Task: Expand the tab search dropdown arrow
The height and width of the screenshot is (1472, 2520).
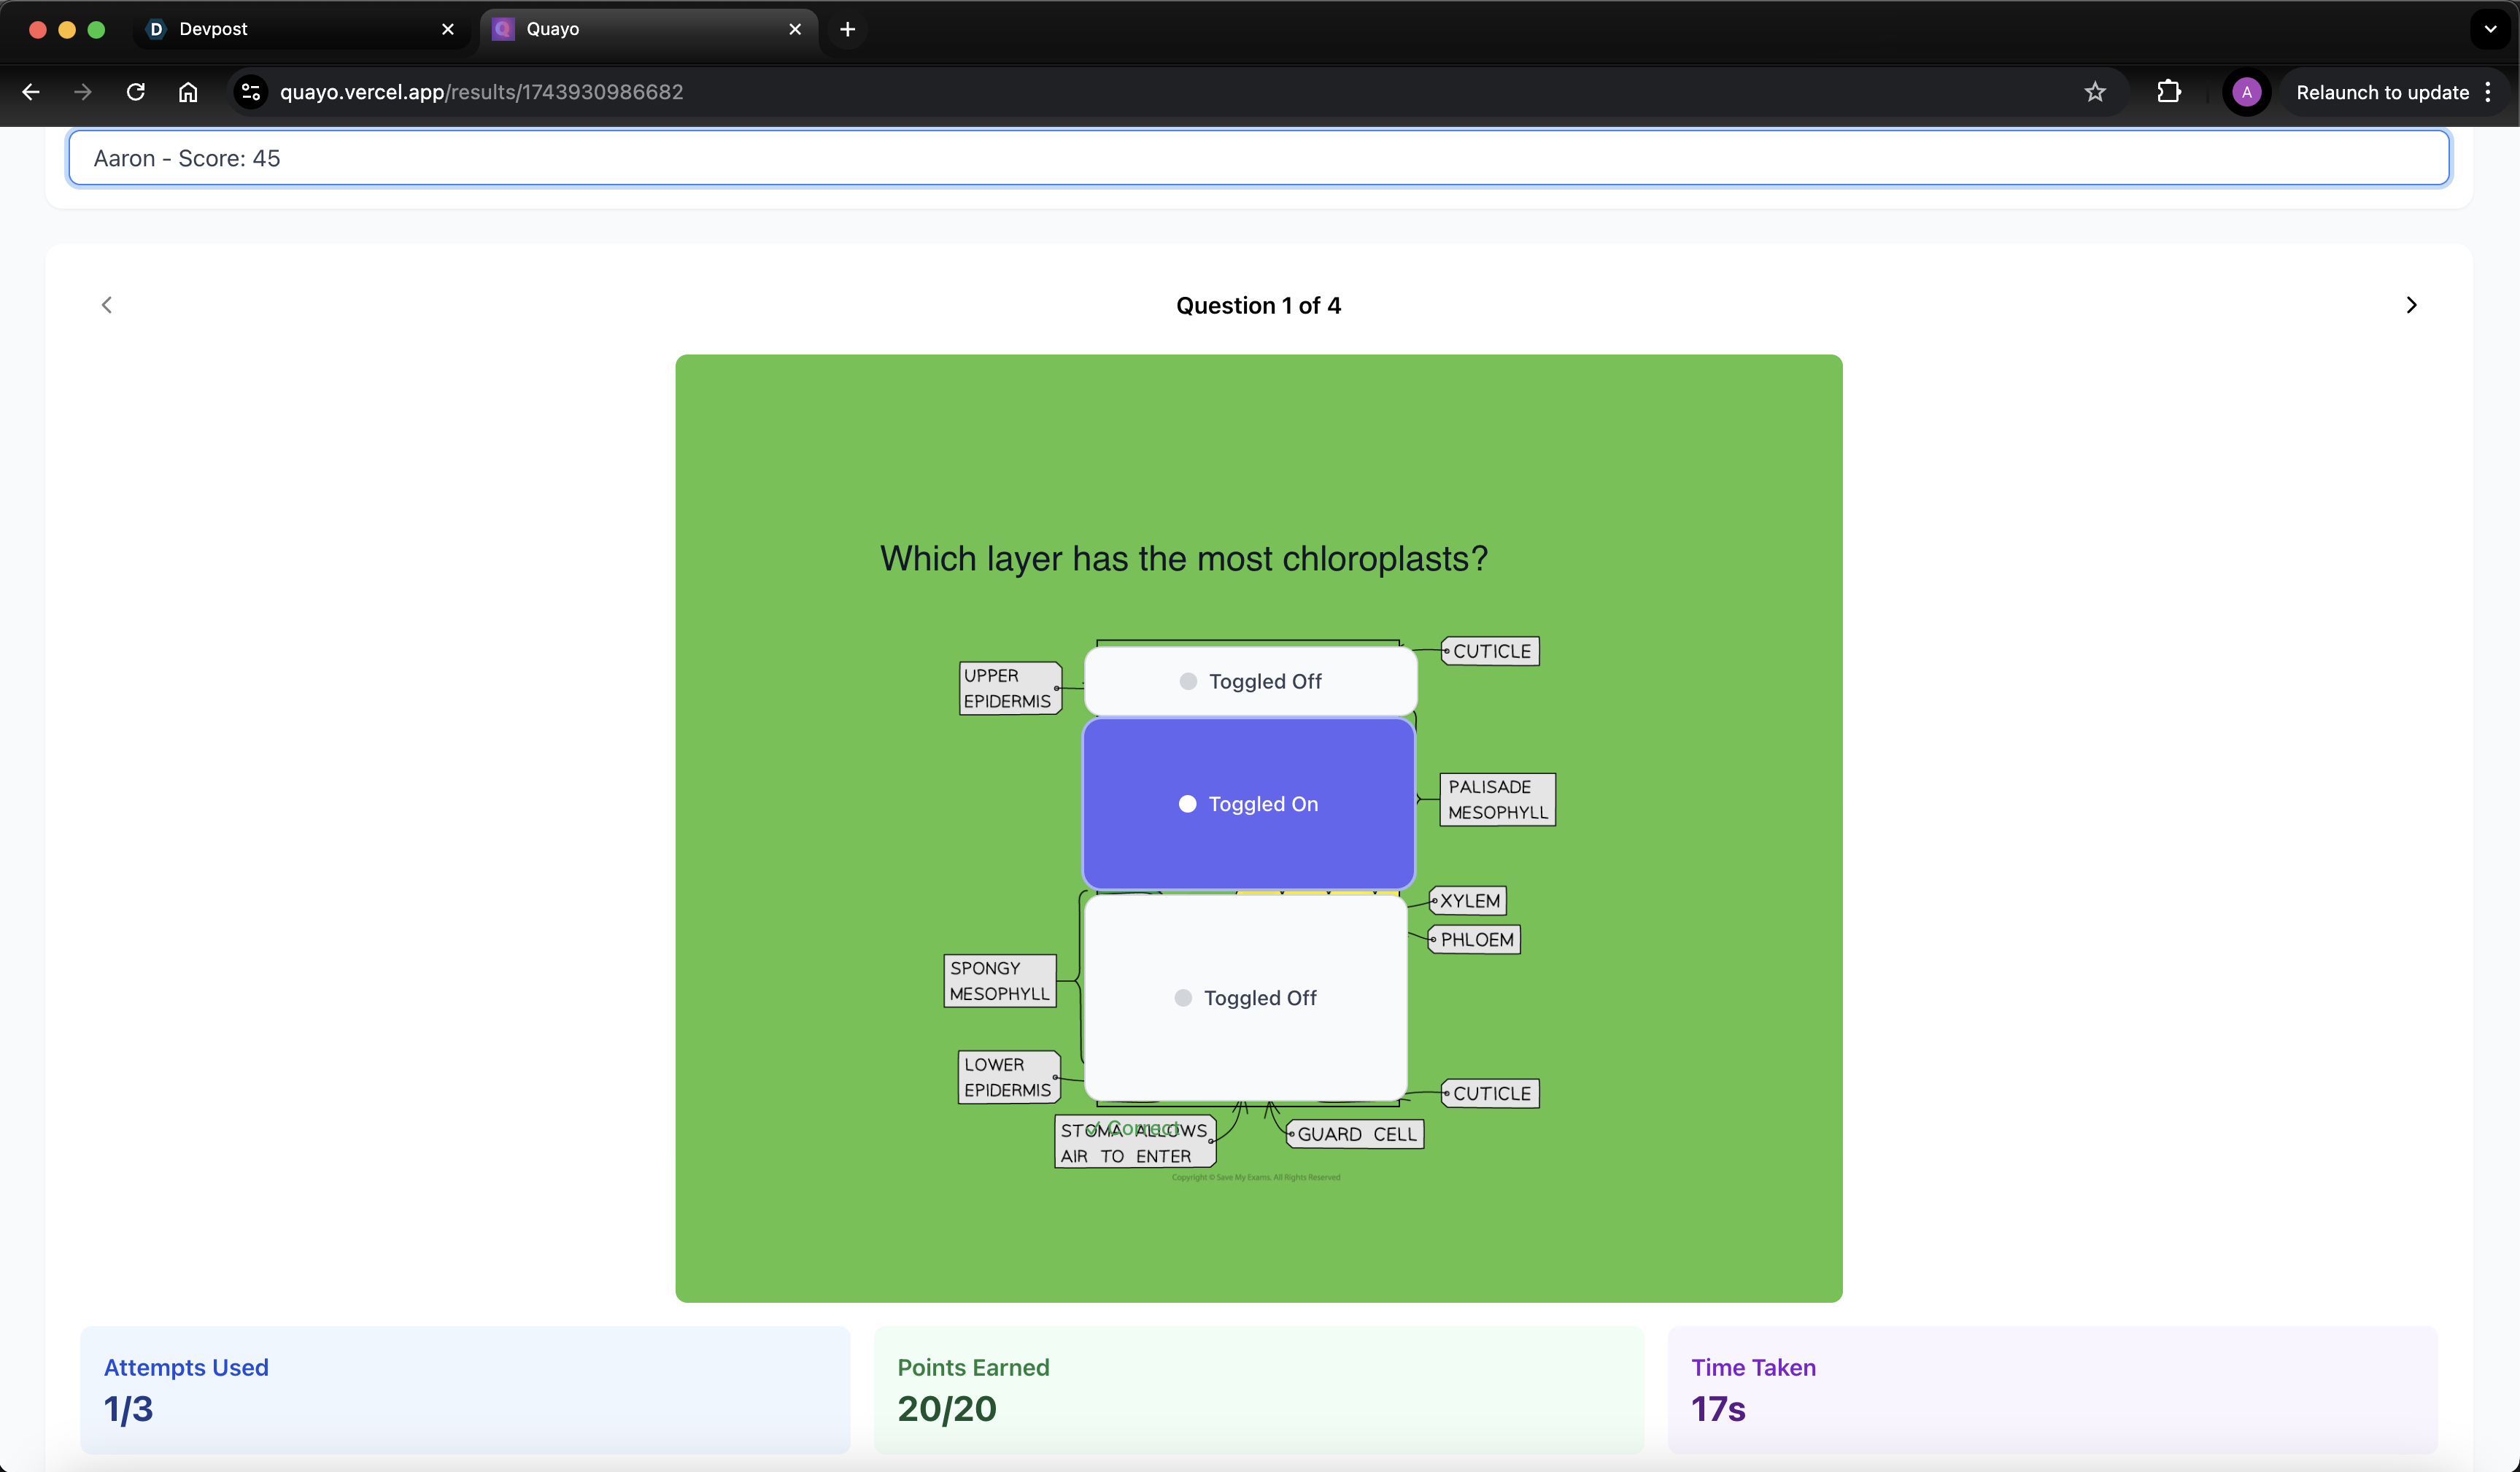Action: pos(2490,29)
